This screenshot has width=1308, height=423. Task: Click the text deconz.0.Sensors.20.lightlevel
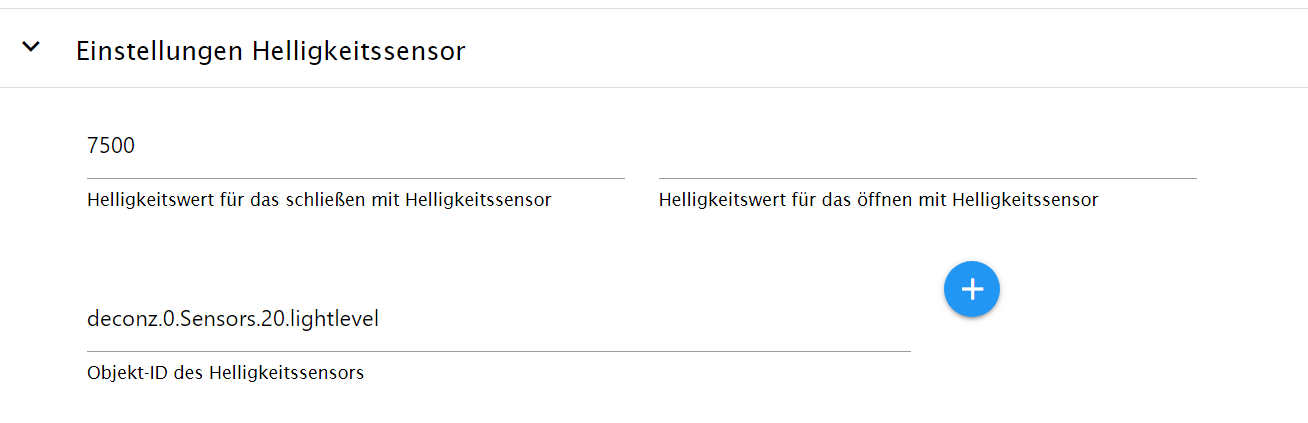click(x=233, y=319)
